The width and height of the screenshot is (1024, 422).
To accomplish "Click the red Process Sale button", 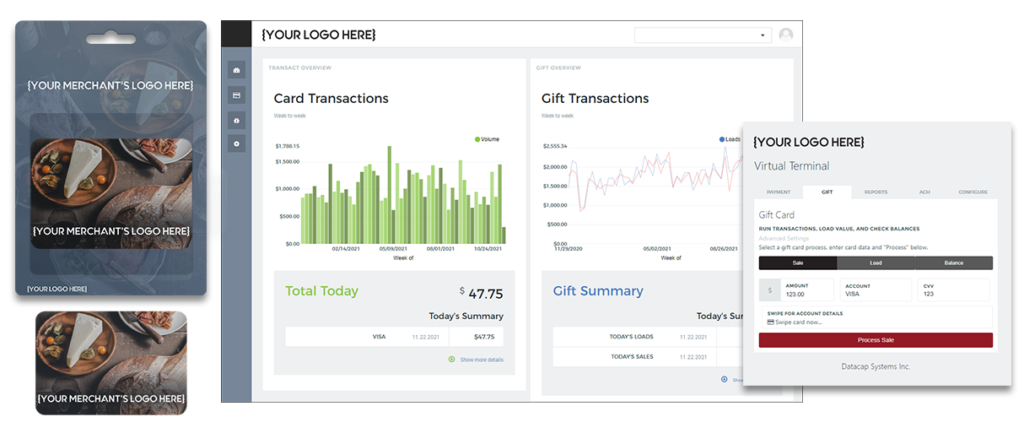I will click(x=876, y=340).
